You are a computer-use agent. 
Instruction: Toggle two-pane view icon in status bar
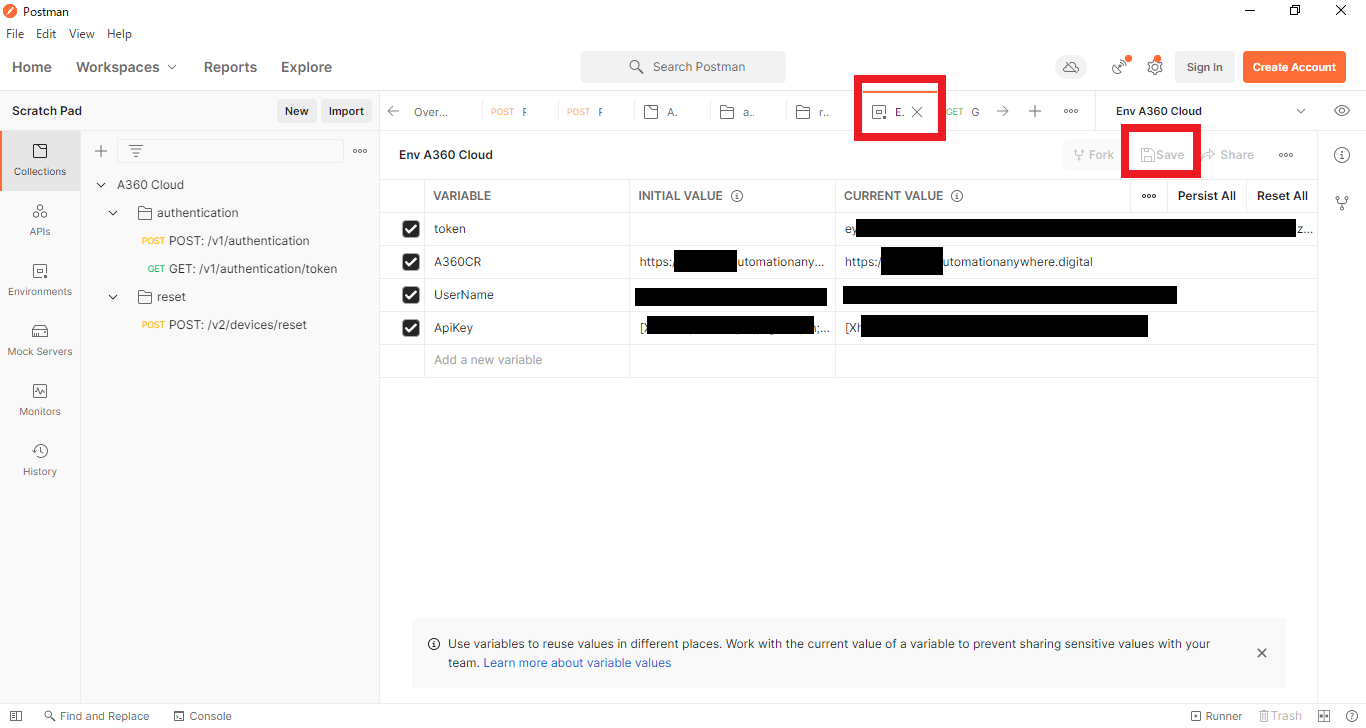pos(1324,716)
